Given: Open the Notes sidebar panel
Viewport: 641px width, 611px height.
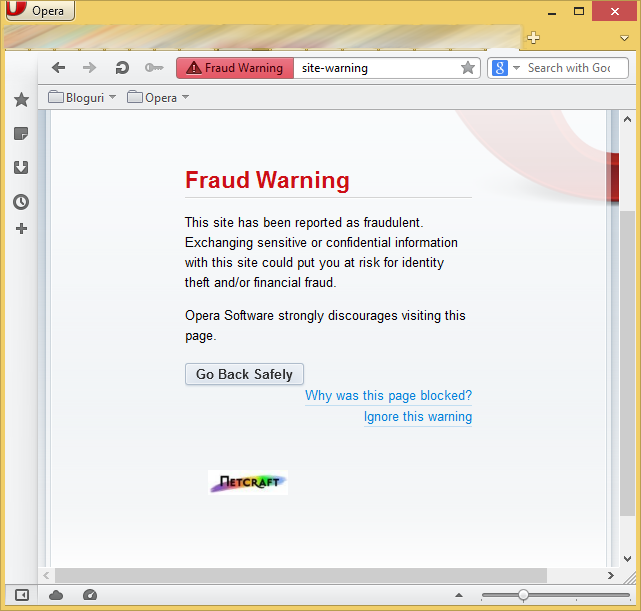Looking at the screenshot, I should [21, 133].
